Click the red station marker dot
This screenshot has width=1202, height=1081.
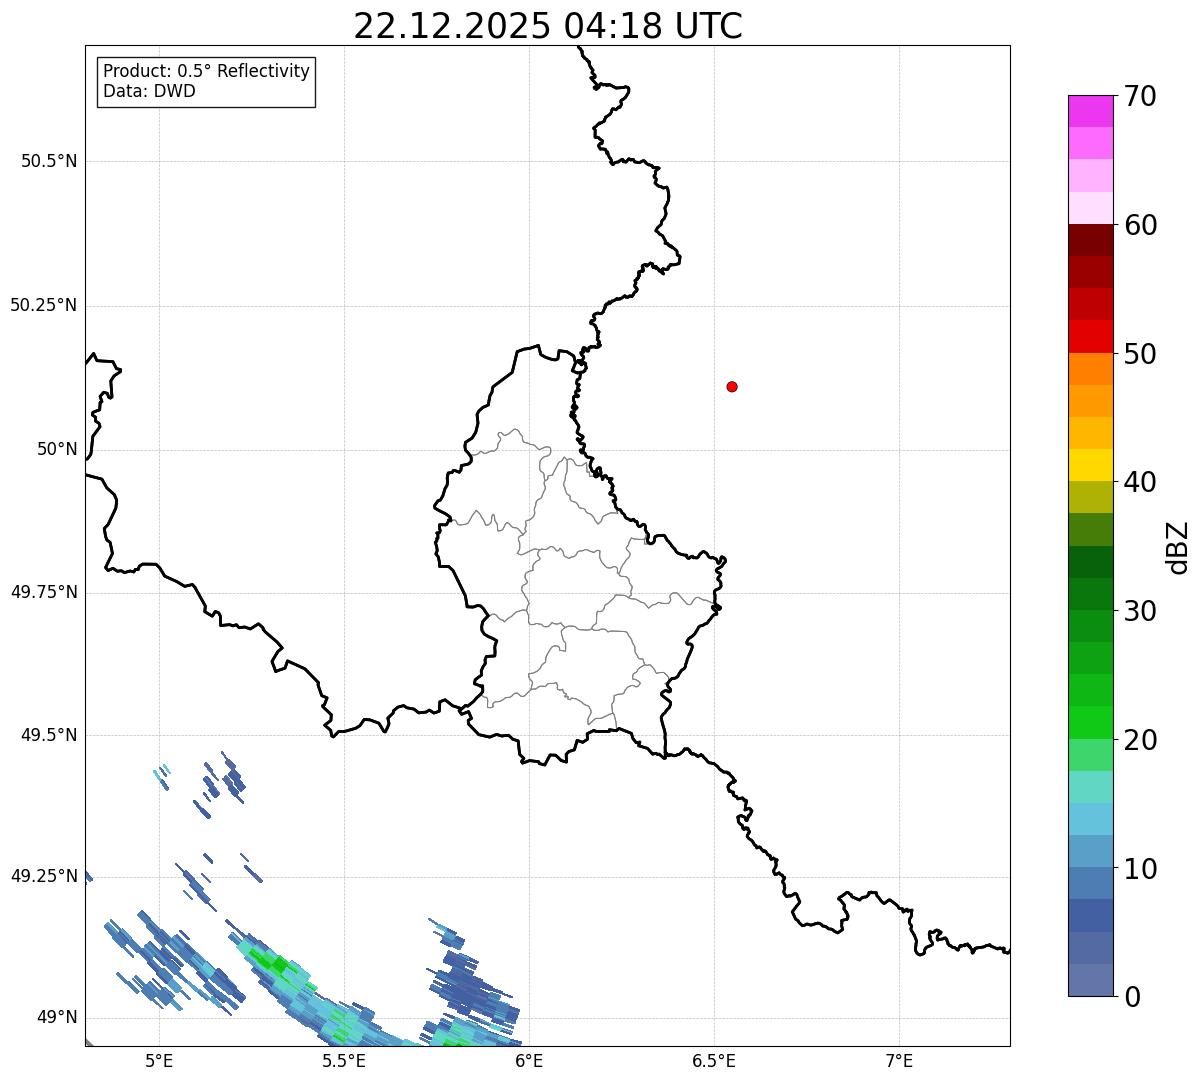(x=732, y=386)
